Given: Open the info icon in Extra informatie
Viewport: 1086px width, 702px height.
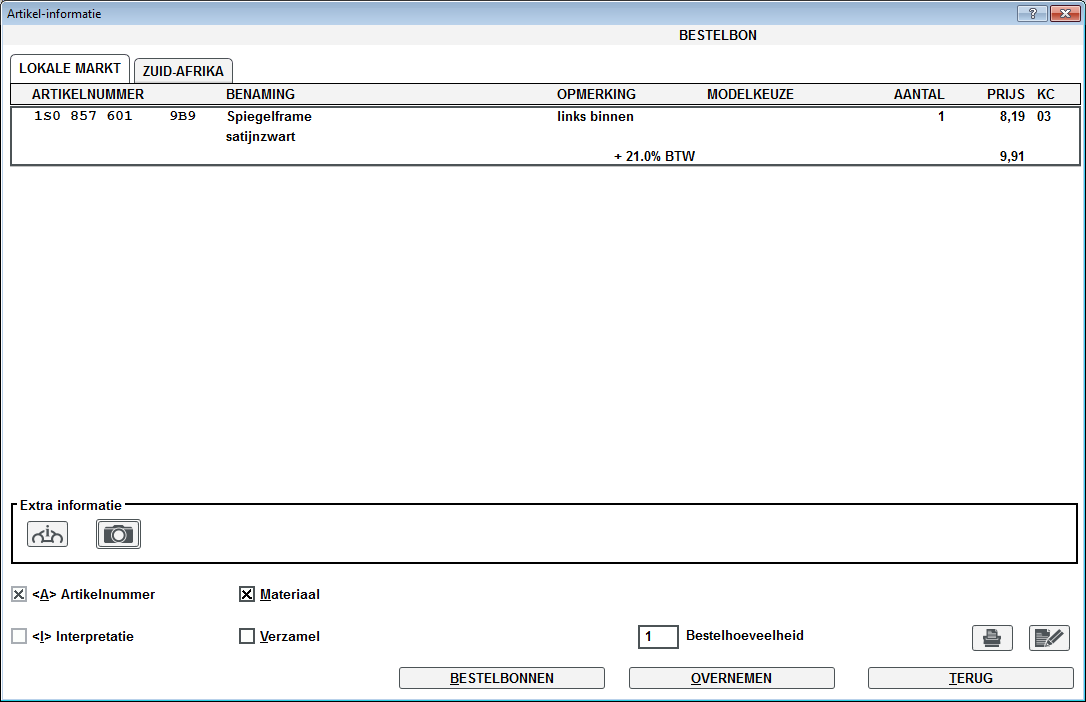Looking at the screenshot, I should tap(47, 535).
